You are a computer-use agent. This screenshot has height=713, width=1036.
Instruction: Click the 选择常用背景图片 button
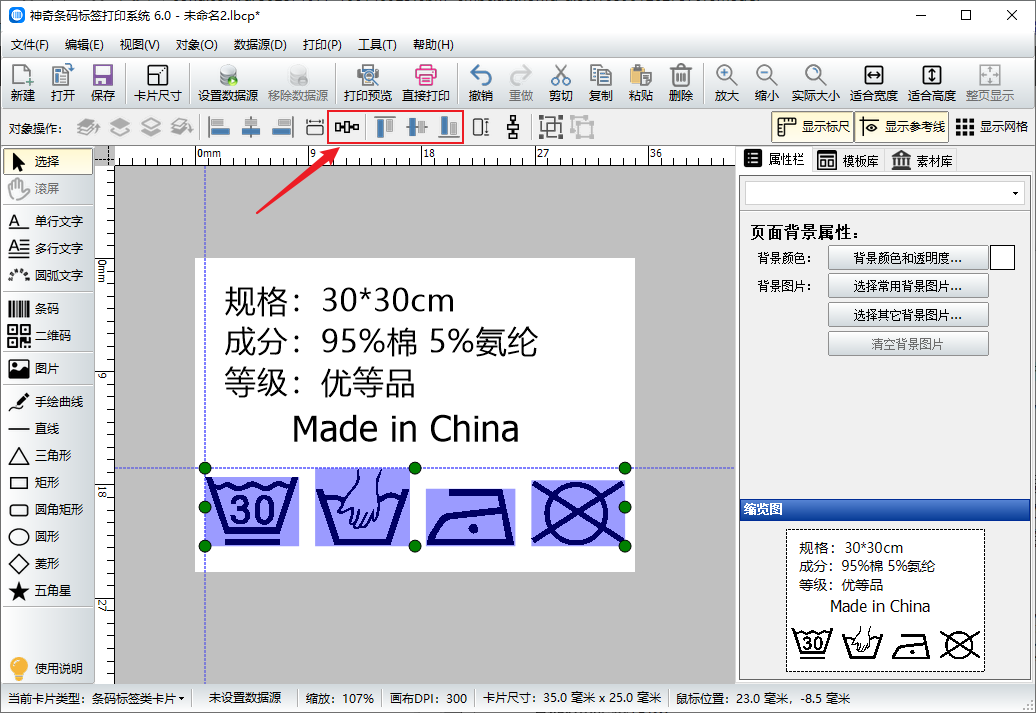click(x=908, y=286)
